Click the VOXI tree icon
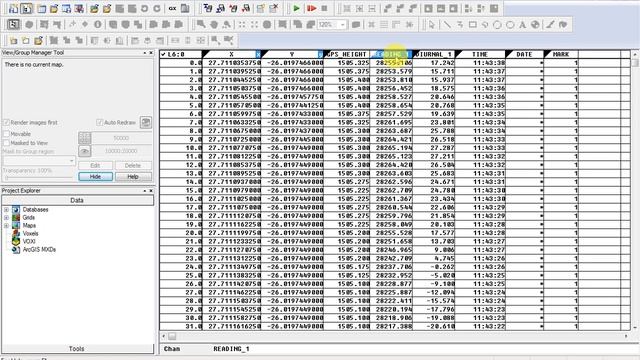This screenshot has width=640, height=360. coord(16,241)
